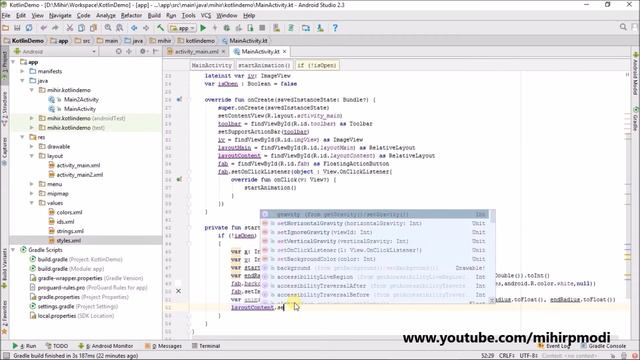The image size is (640, 360).
Task: Run the app with the green play icon
Action: click(203, 28)
